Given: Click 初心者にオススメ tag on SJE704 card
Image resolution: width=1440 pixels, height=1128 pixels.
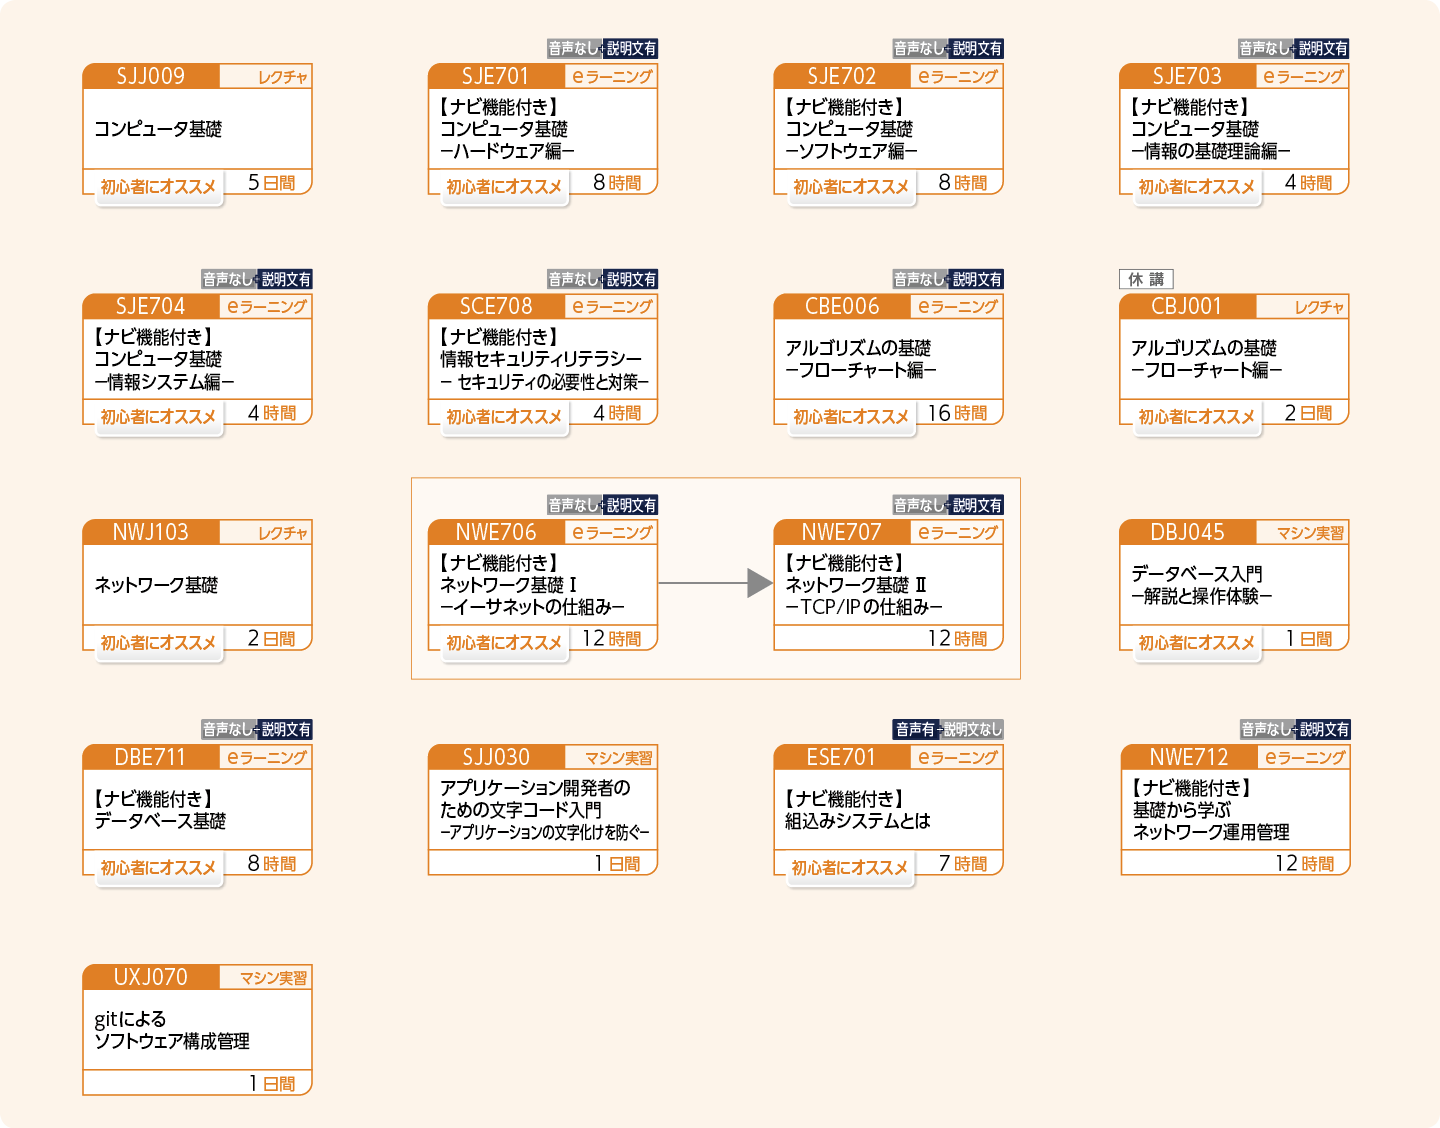Looking at the screenshot, I should click(x=158, y=417).
